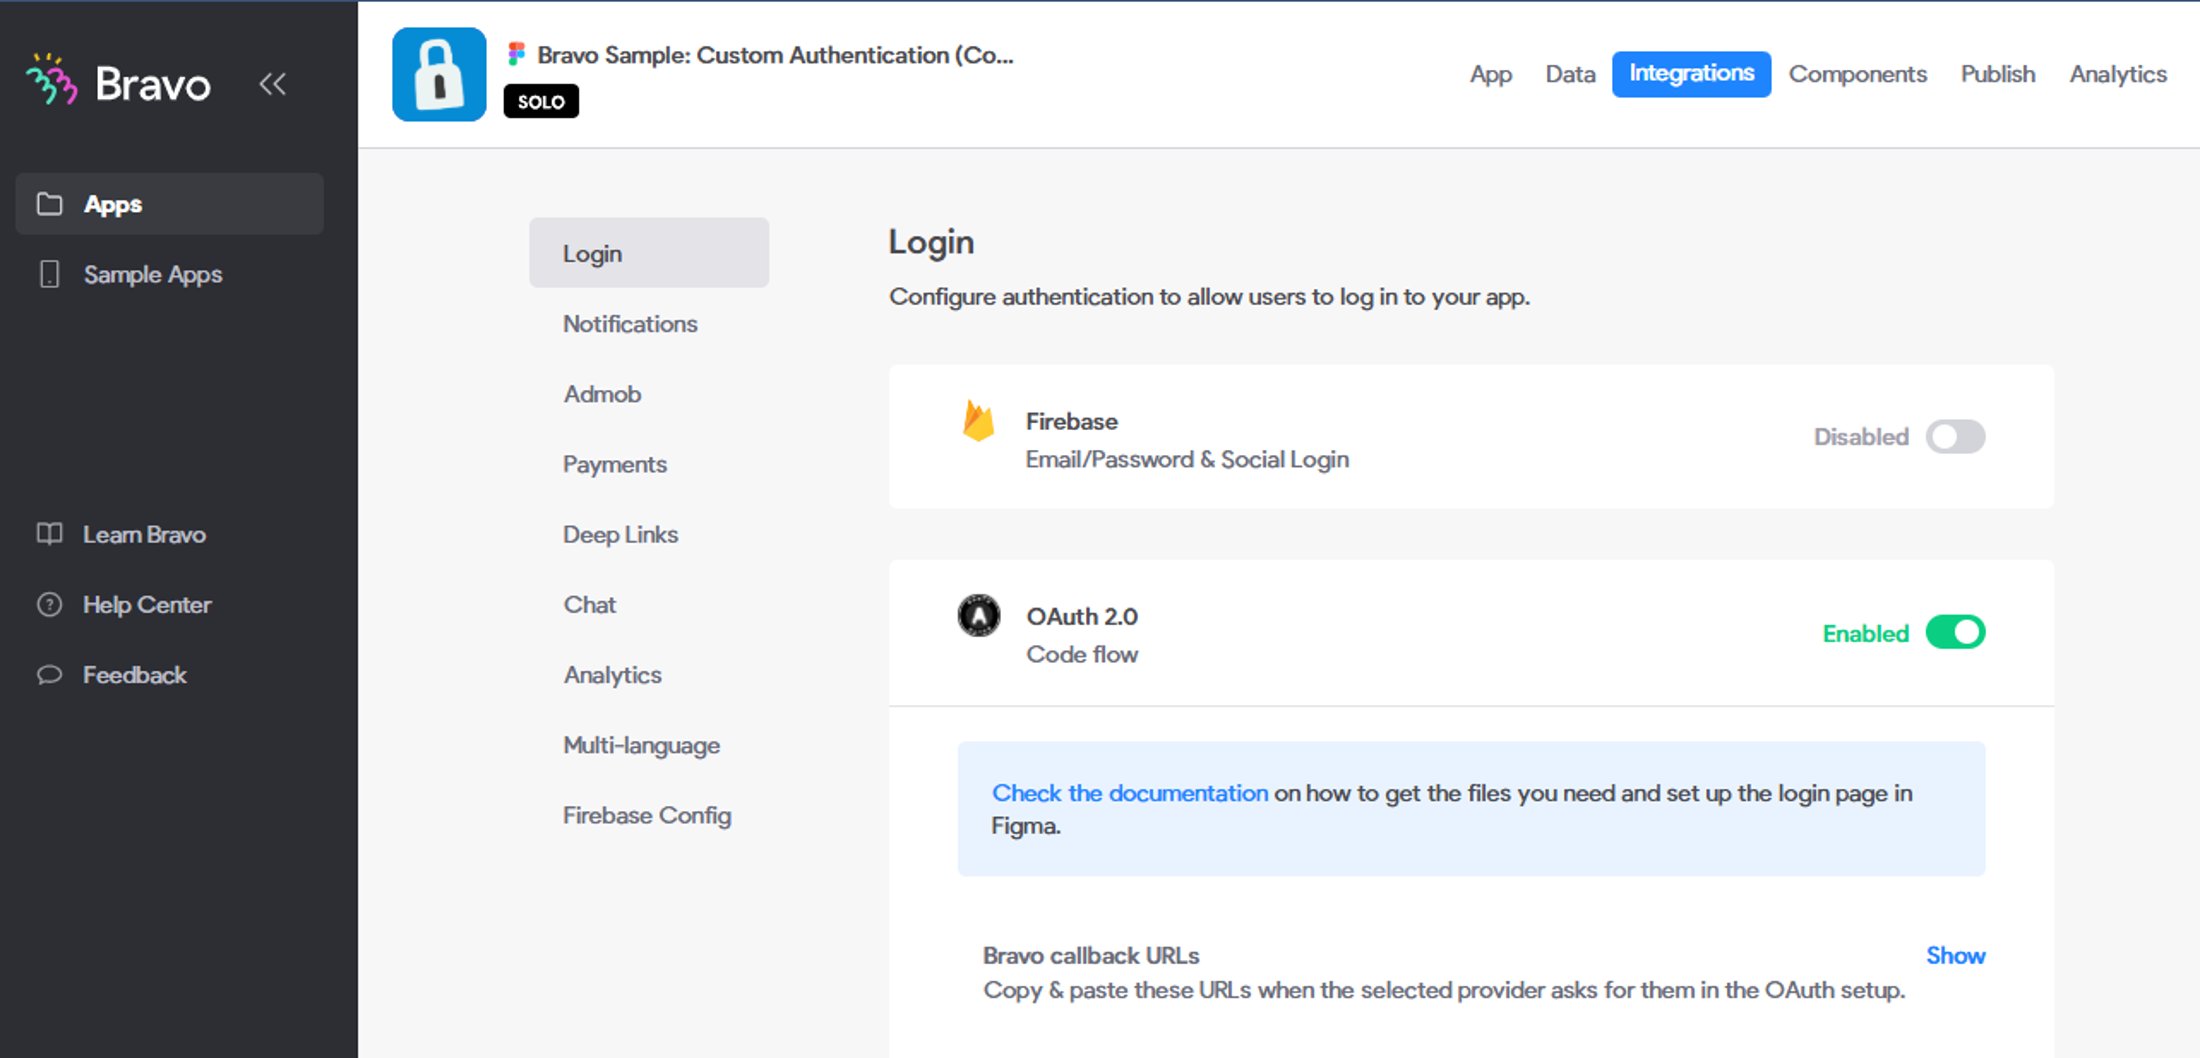Click the Help Center question icon

click(49, 604)
